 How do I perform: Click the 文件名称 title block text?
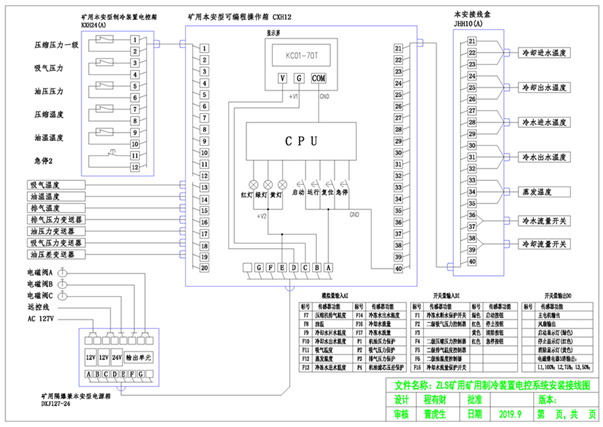tap(493, 385)
